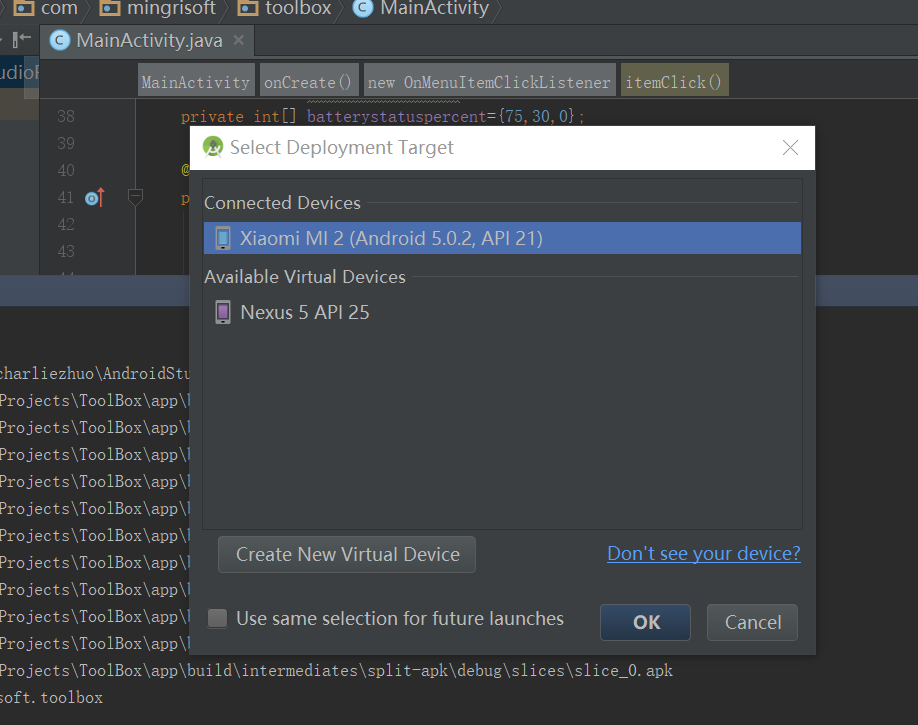Click the charliezhuo\AndroidStu console line
This screenshot has width=918, height=725.
(x=94, y=373)
